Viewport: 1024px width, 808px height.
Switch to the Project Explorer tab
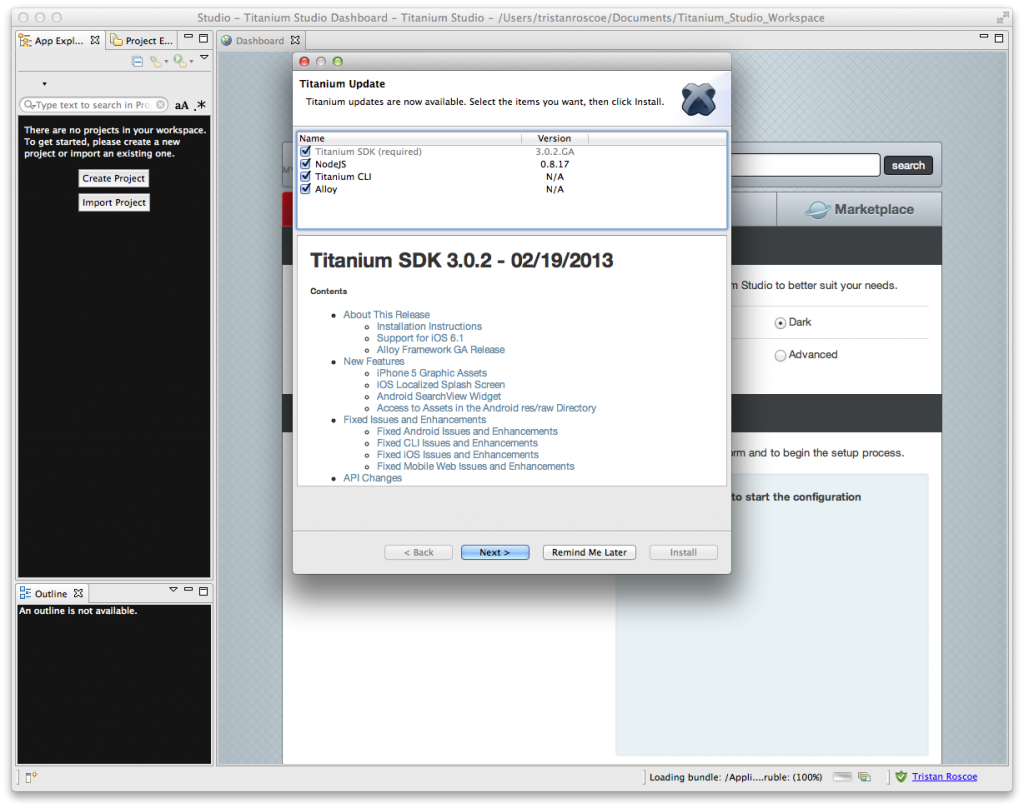tap(142, 40)
